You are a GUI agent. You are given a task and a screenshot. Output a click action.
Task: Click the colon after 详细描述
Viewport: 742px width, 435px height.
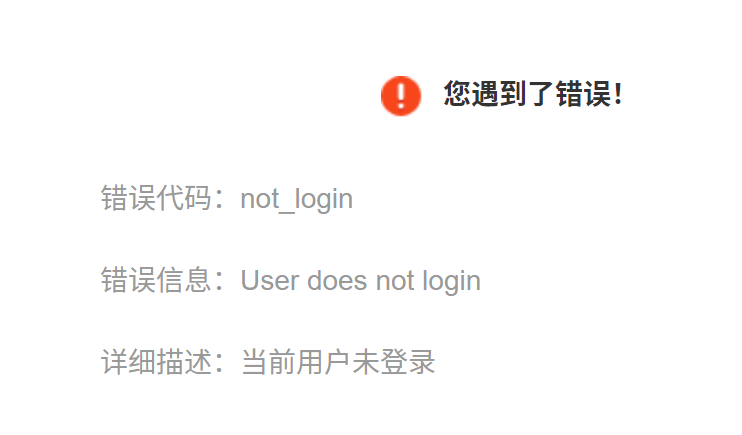[219, 364]
